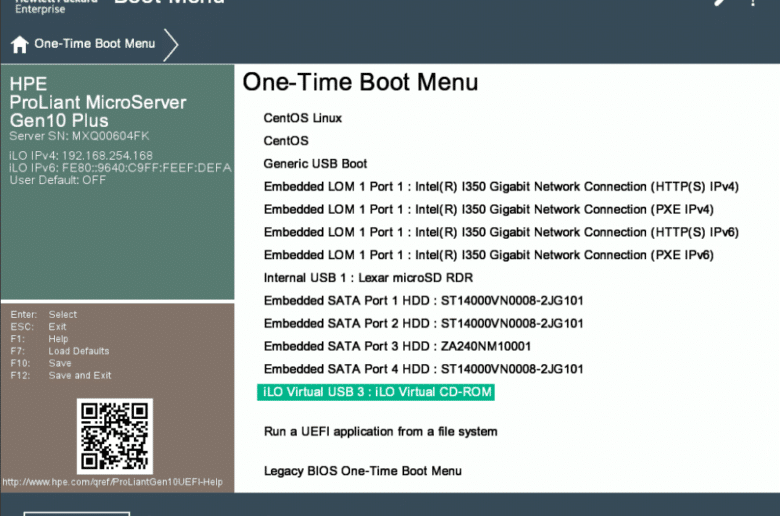780x516 pixels.
Task: Boot from LOM 1 Port 1 PXE IPv4
Action: 488,209
